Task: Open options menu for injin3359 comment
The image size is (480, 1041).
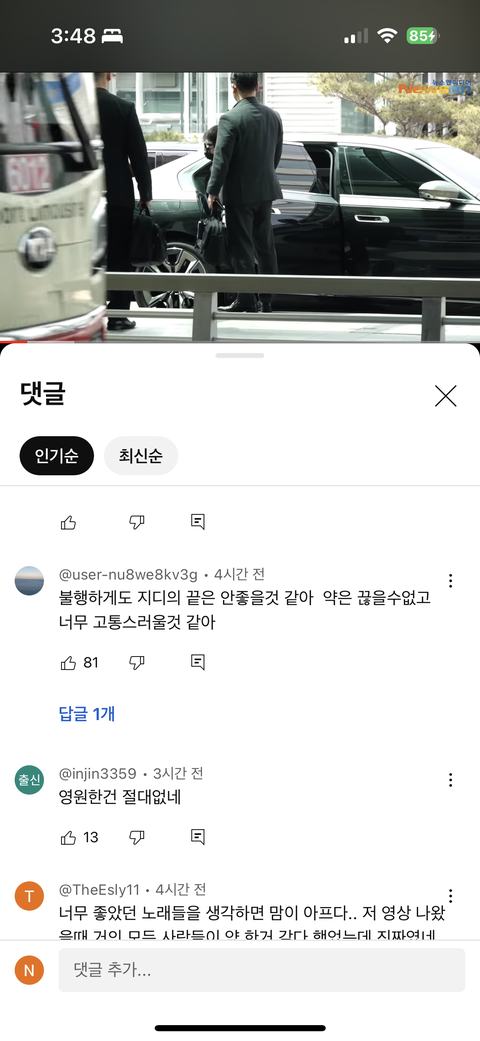Action: pos(451,779)
